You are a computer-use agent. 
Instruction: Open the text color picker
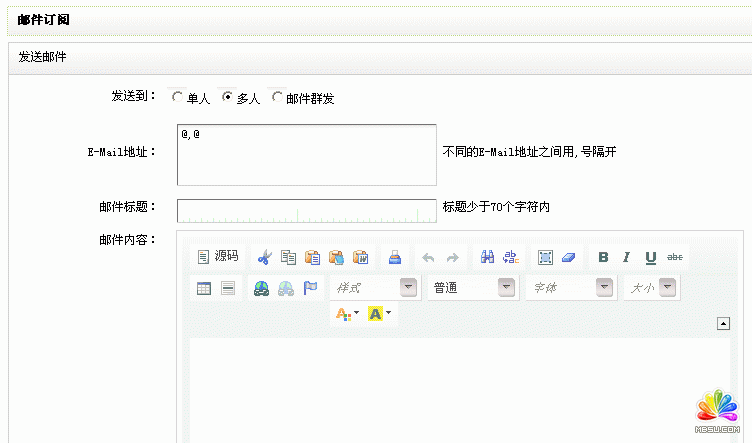click(x=347, y=314)
